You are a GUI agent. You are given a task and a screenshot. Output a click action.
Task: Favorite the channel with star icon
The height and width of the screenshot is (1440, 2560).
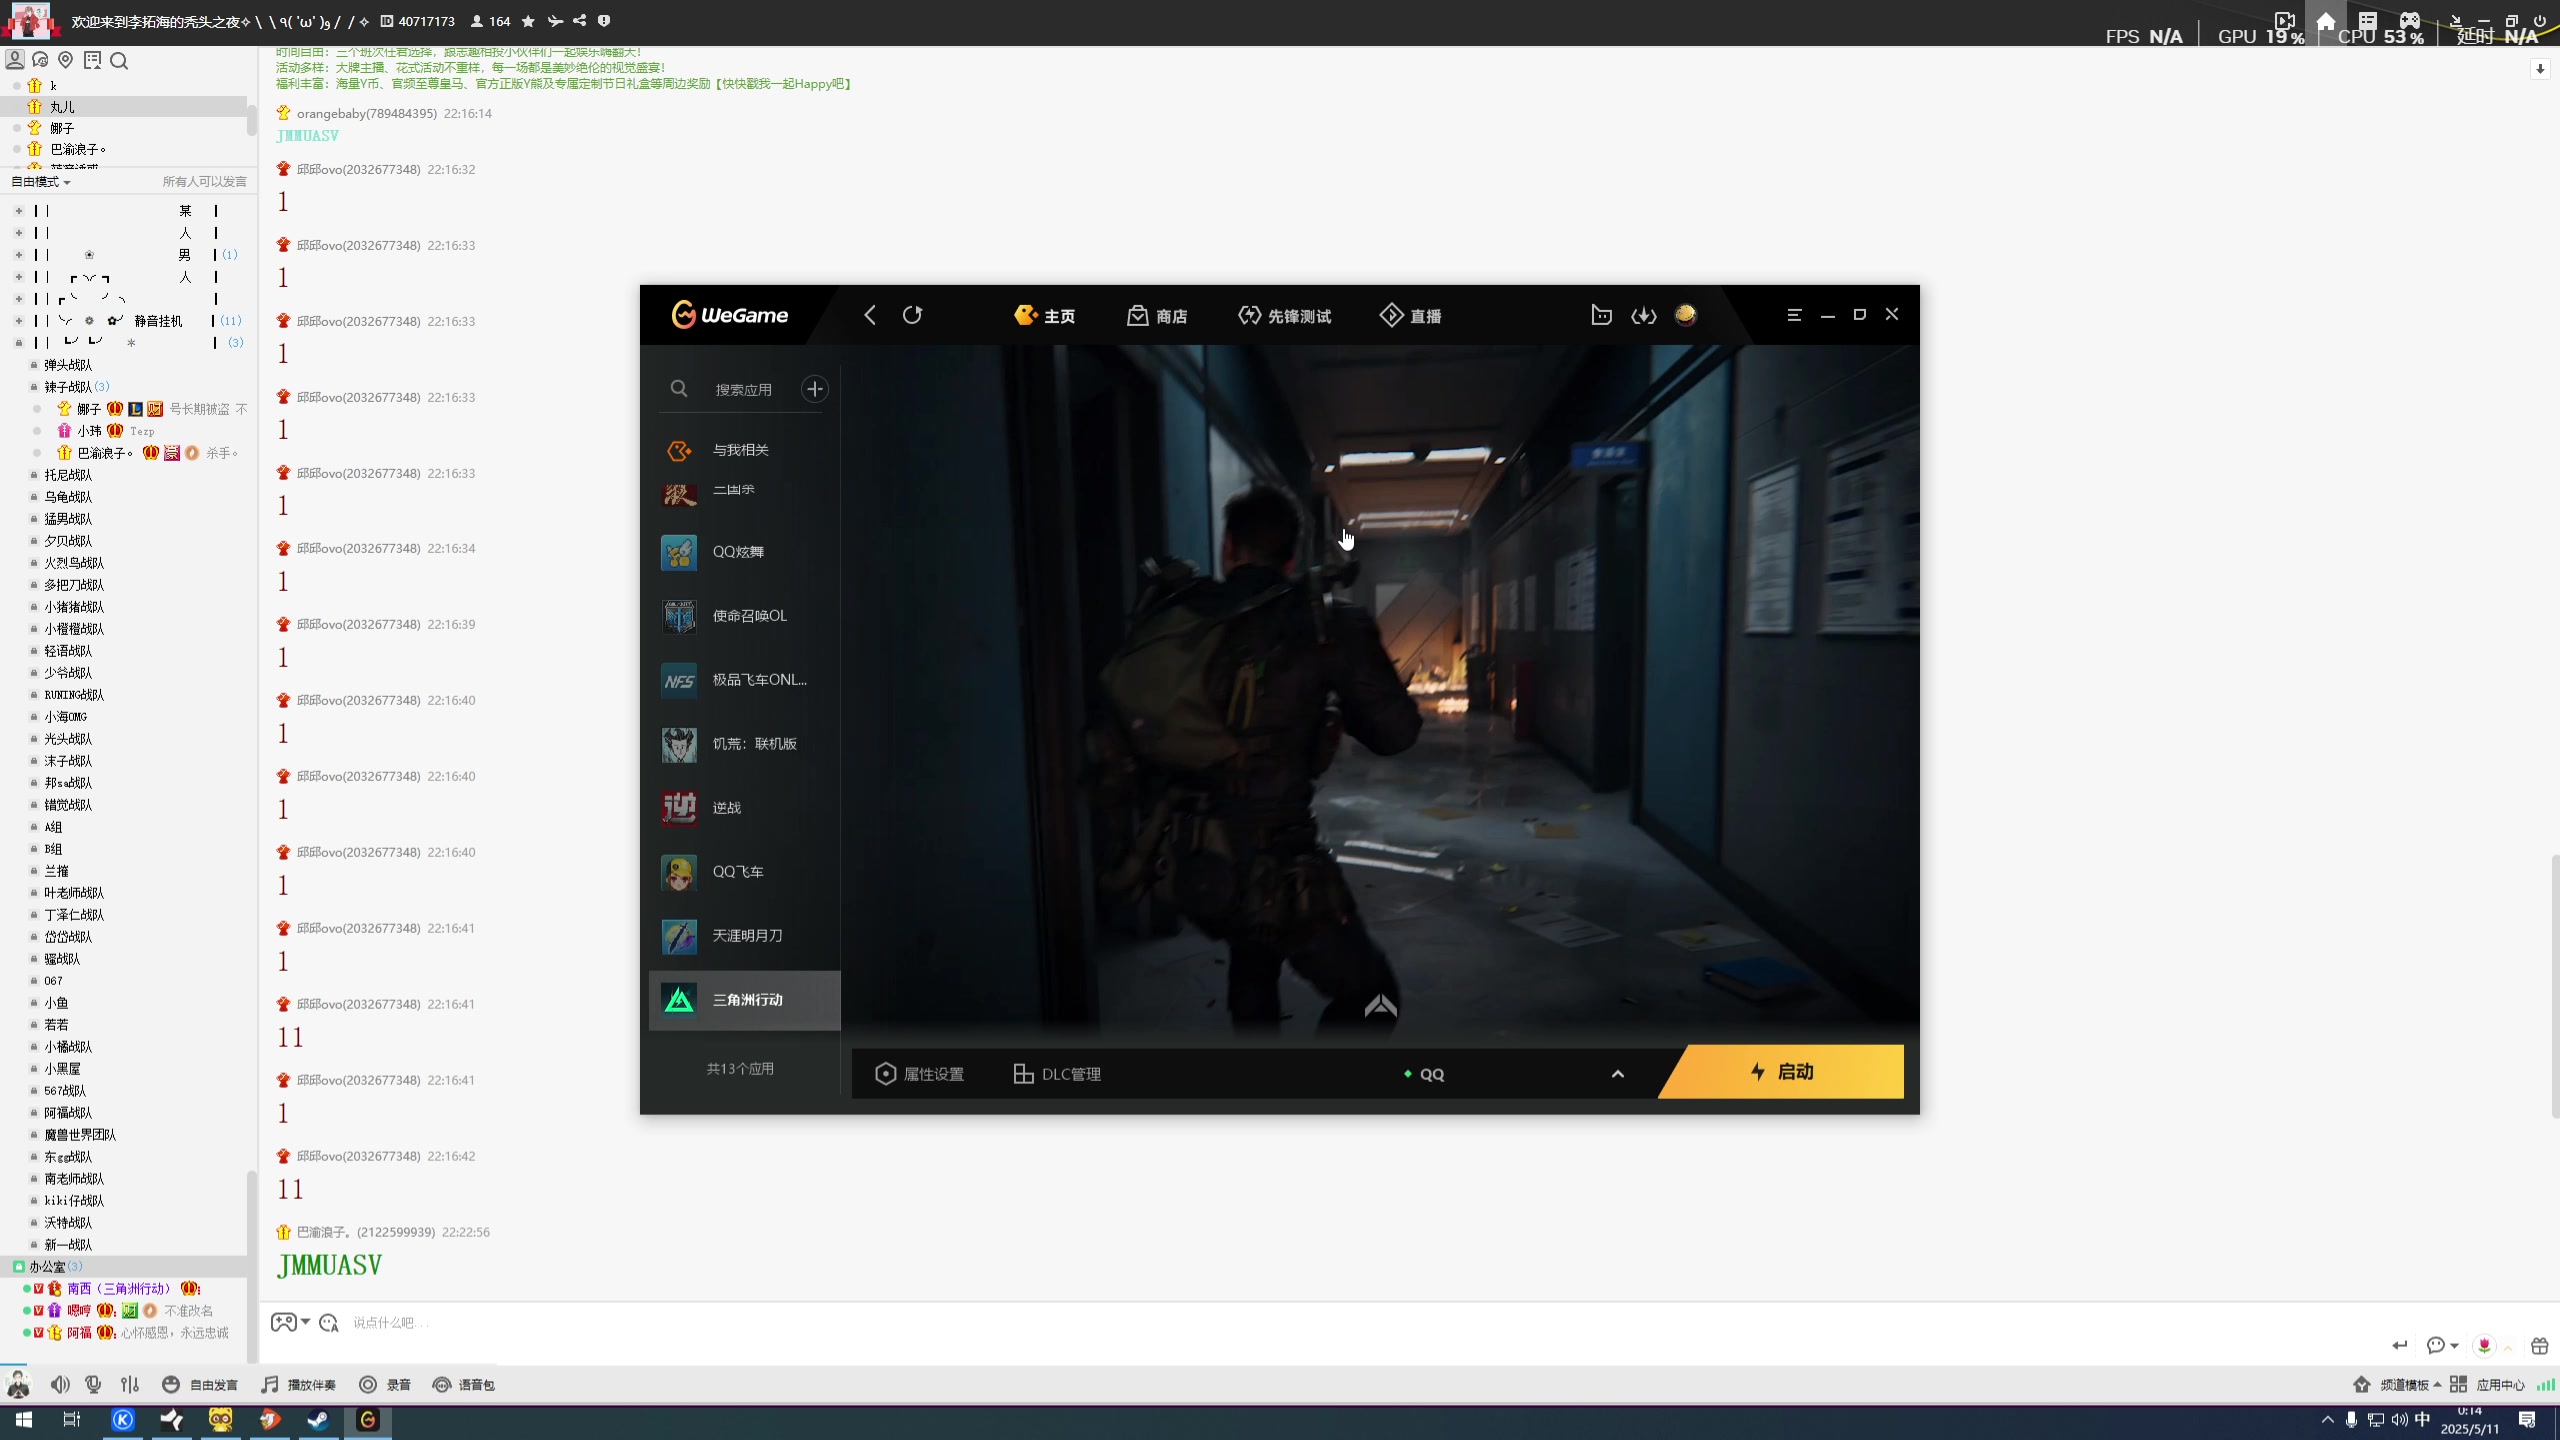[528, 21]
